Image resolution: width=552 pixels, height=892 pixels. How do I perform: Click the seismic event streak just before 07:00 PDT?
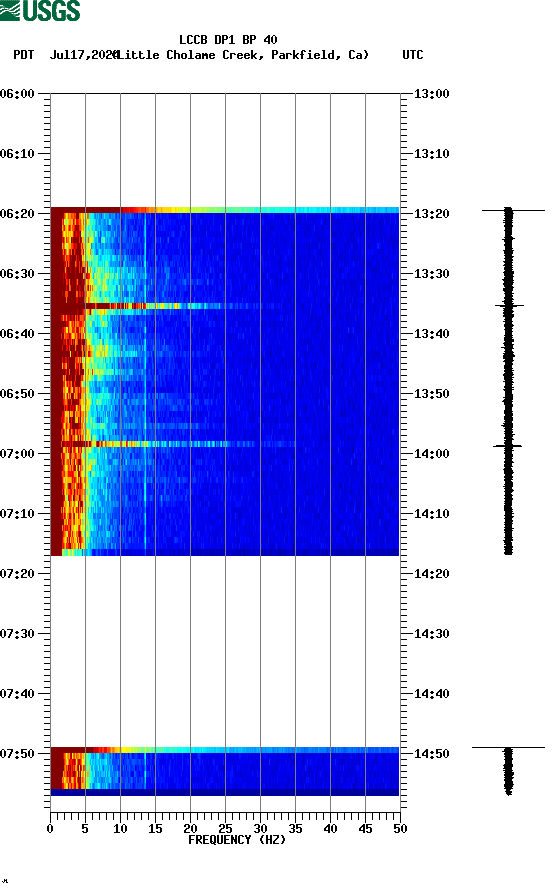171,444
